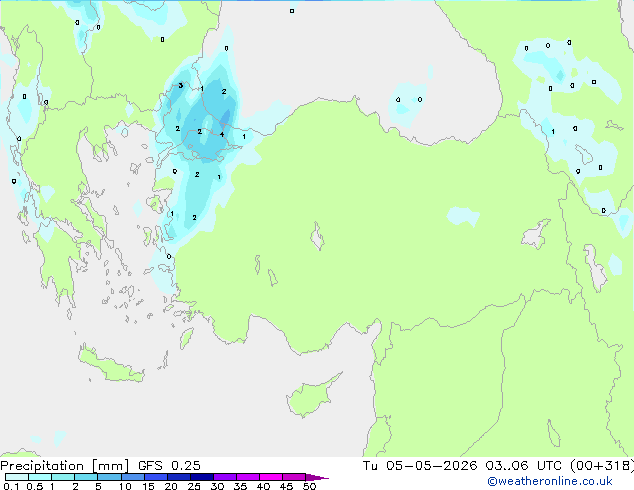Click the 0.1–0.5 mm legend color swatch
634x490 pixels.
tap(17, 477)
